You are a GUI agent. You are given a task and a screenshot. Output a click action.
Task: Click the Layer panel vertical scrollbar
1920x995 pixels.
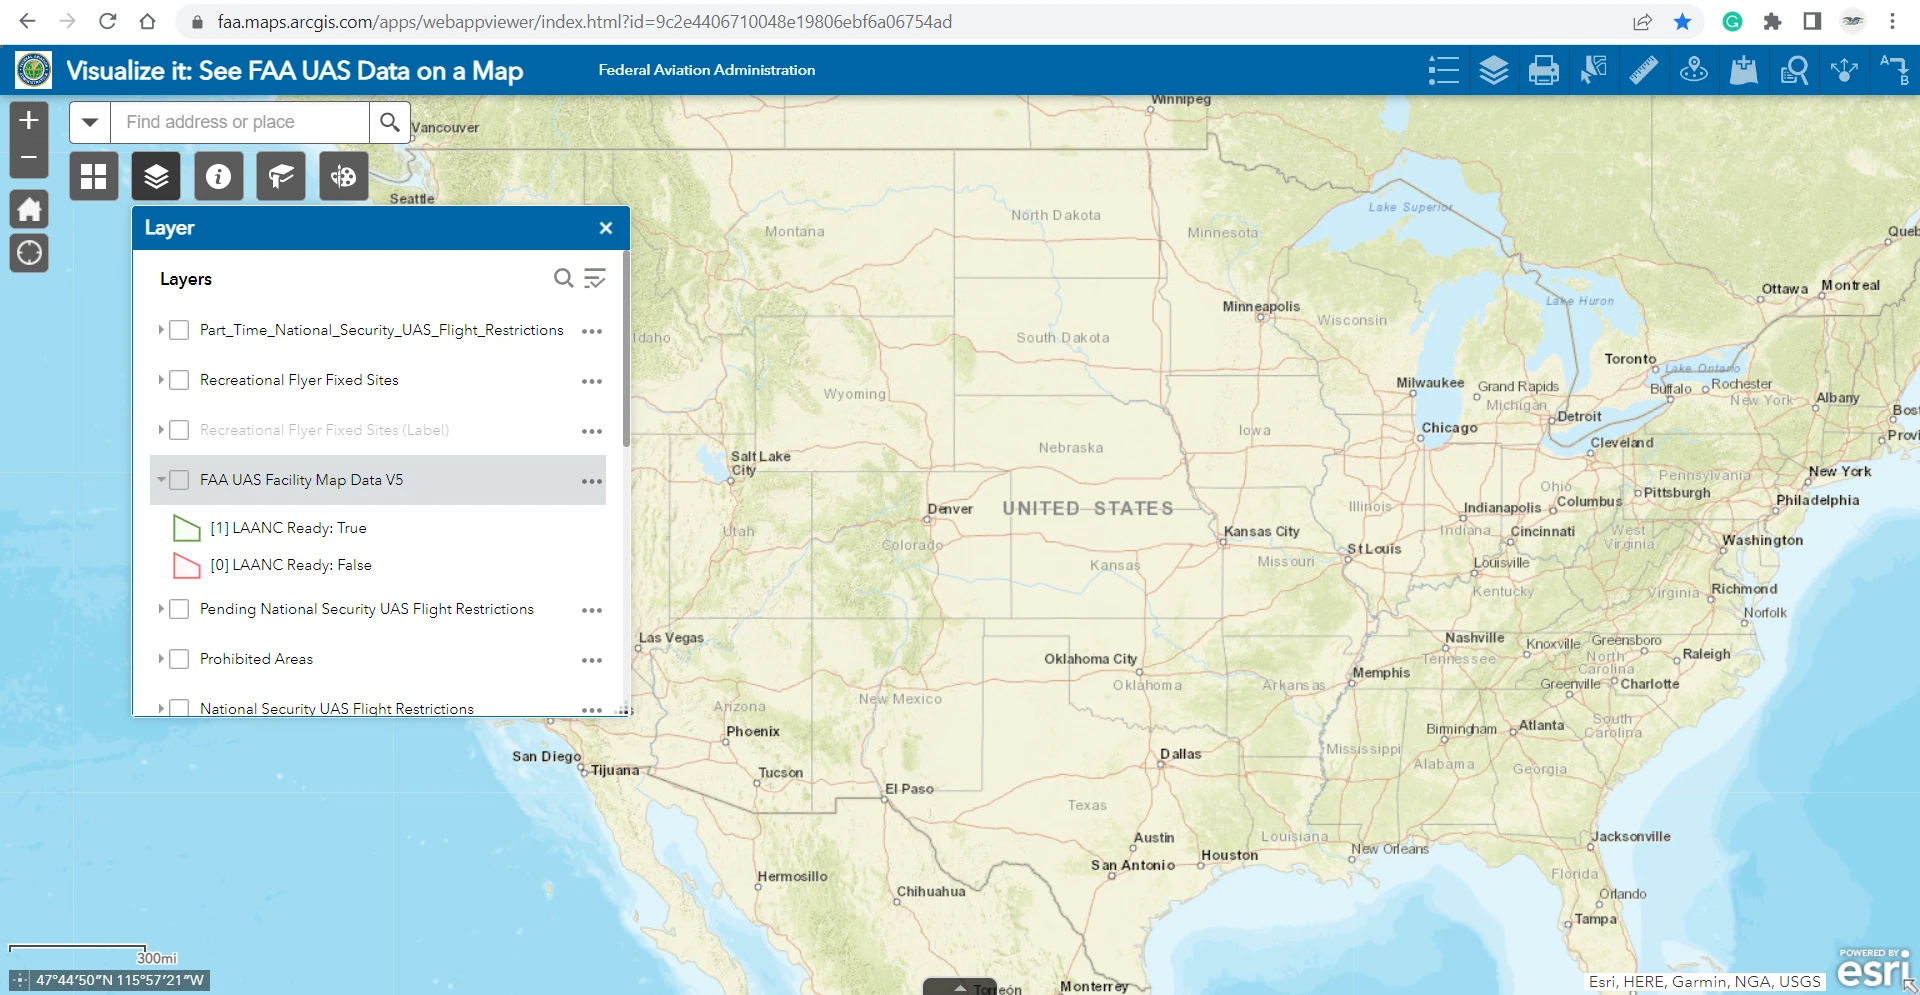pos(626,348)
